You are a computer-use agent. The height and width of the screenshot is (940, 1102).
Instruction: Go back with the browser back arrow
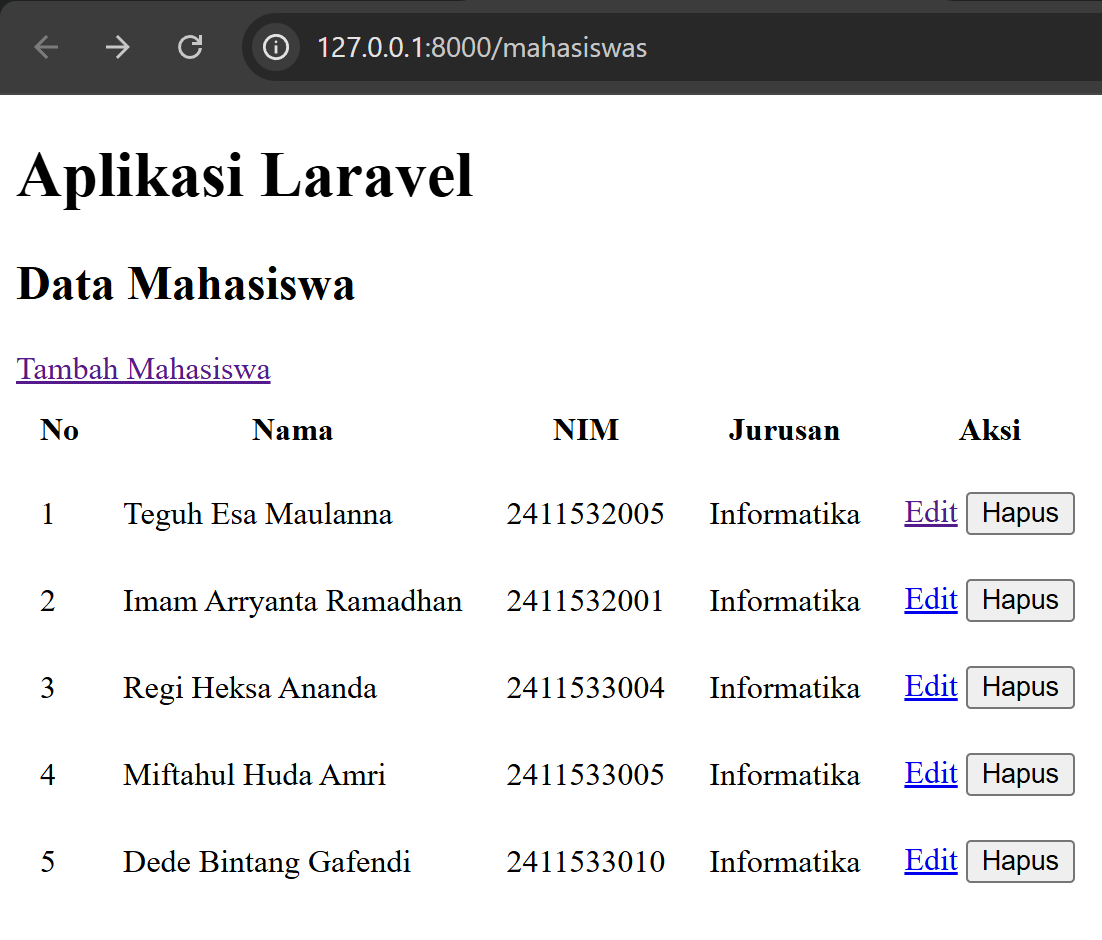(46, 48)
